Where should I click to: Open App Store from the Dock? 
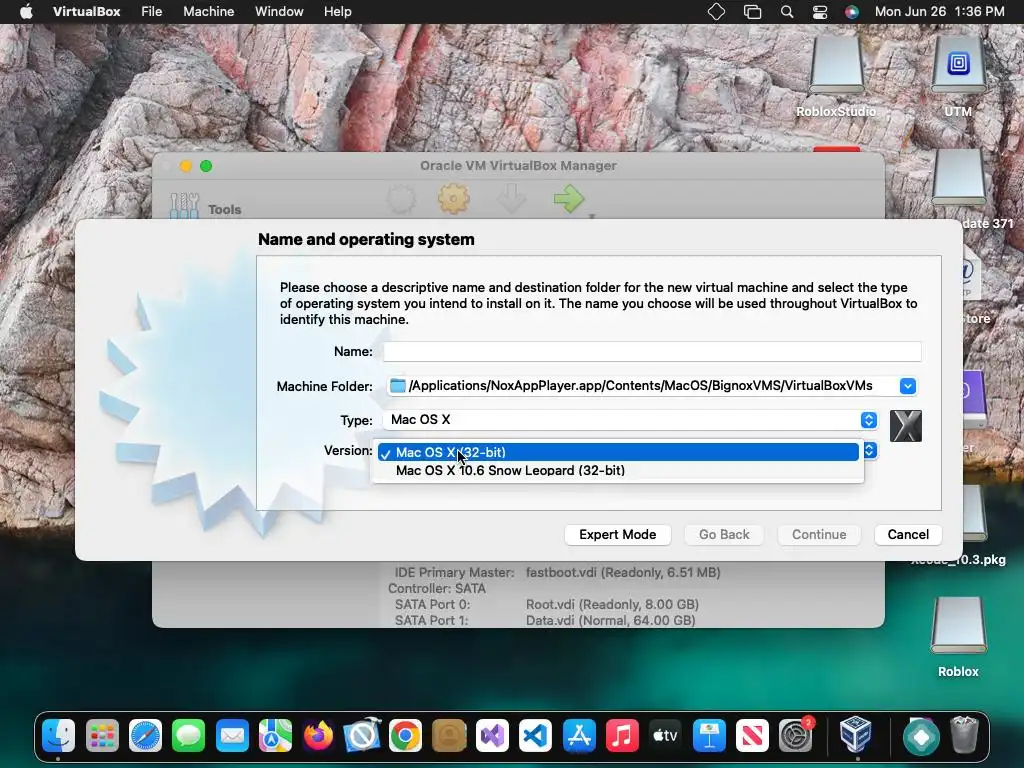(579, 736)
